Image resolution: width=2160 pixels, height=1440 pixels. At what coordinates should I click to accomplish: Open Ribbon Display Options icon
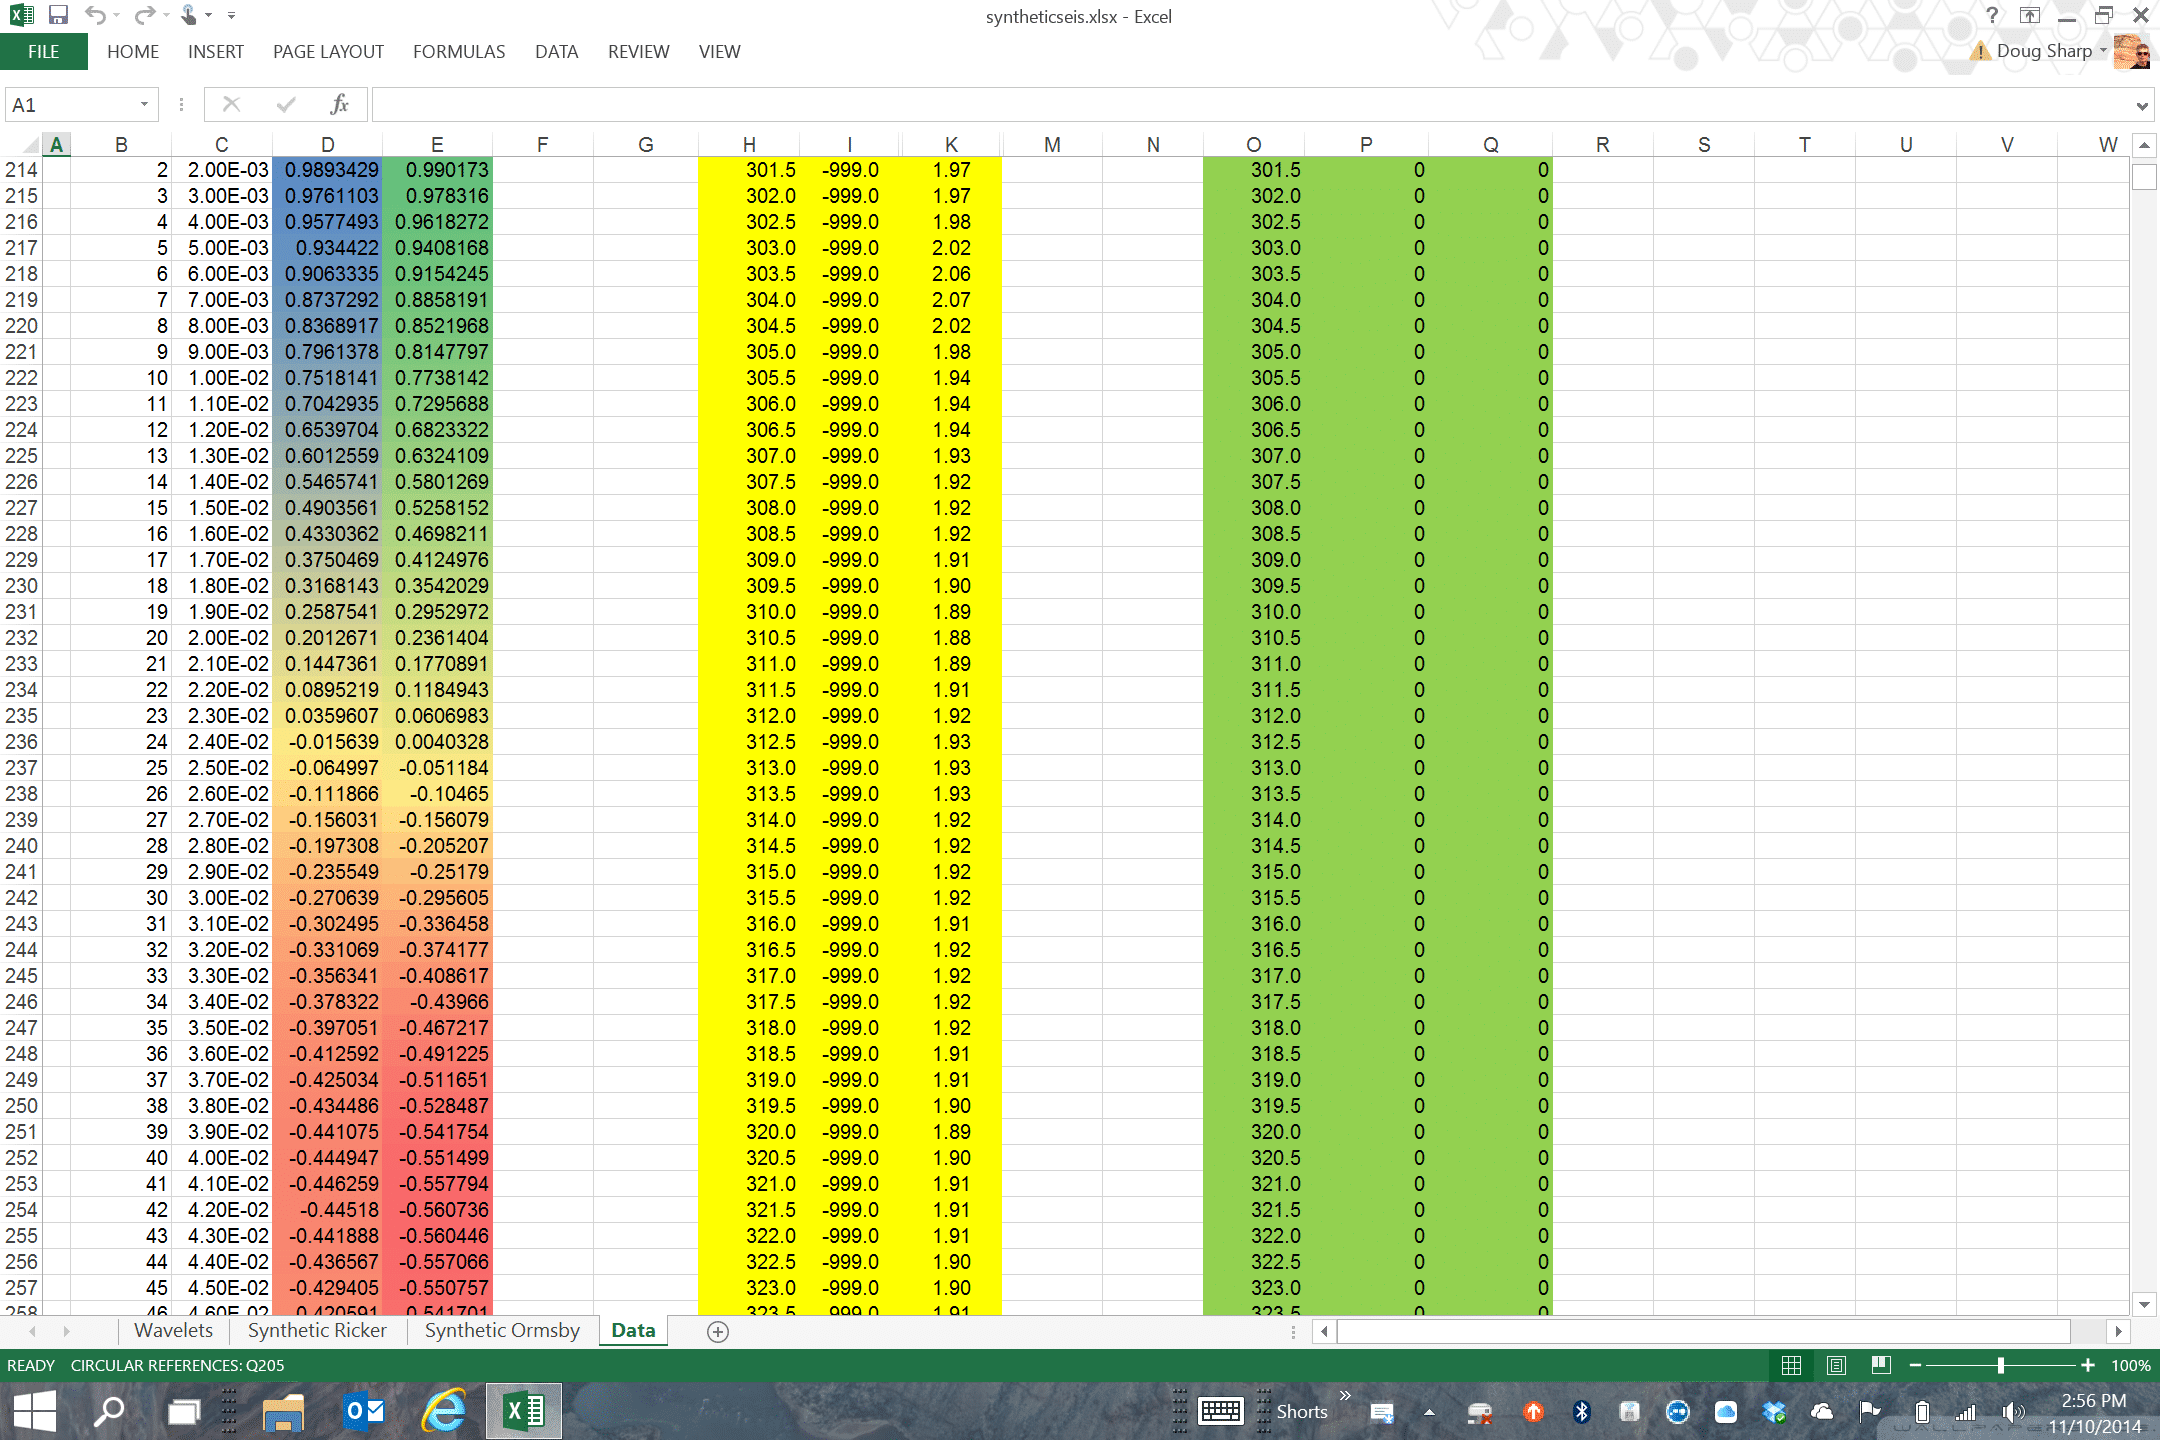point(2029,15)
